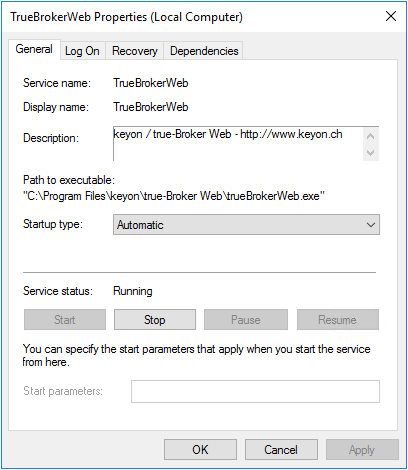Click the Stop service button
Image resolution: width=408 pixels, height=470 pixels.
coord(155,320)
